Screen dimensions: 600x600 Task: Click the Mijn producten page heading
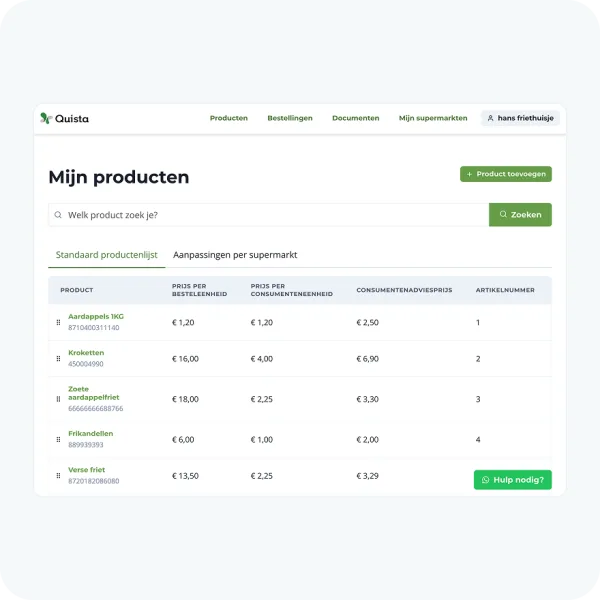click(x=119, y=177)
